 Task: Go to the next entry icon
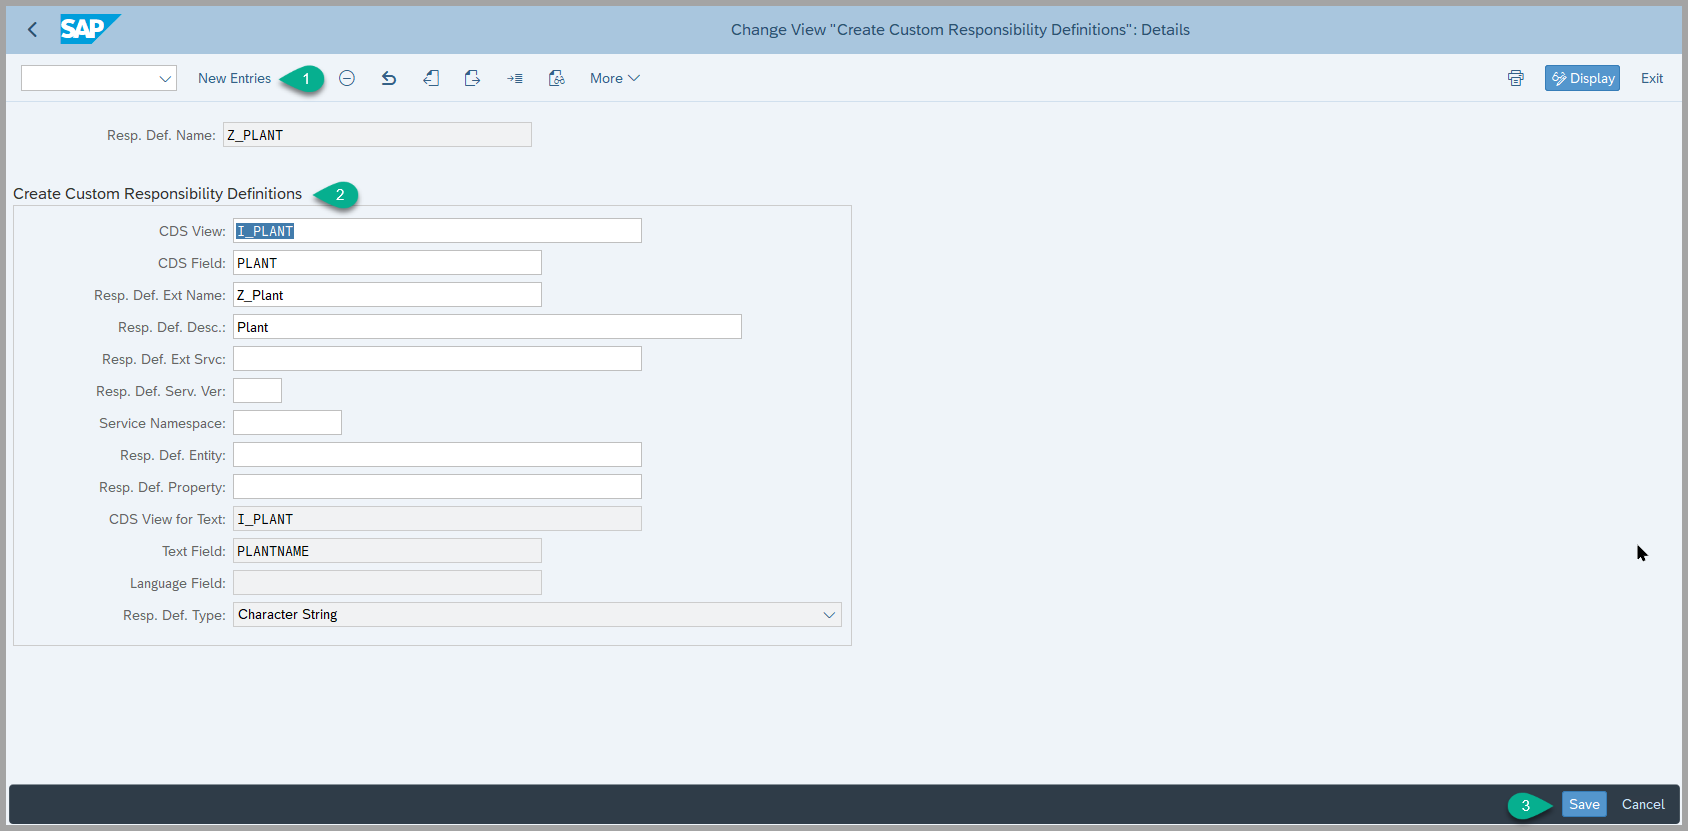(473, 78)
